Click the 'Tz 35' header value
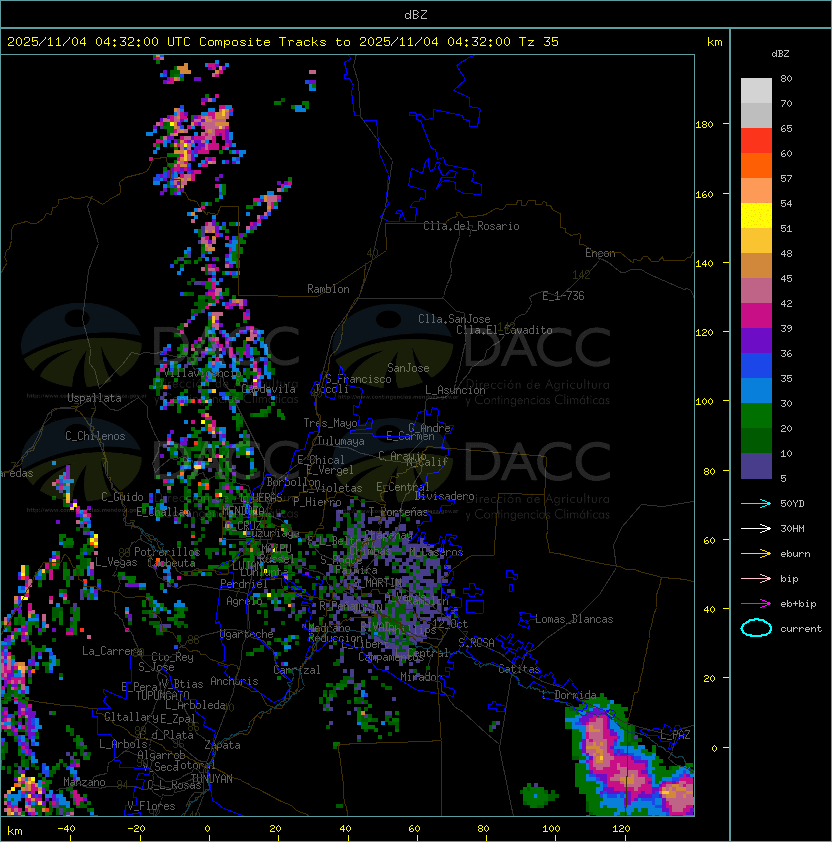 [x=539, y=42]
